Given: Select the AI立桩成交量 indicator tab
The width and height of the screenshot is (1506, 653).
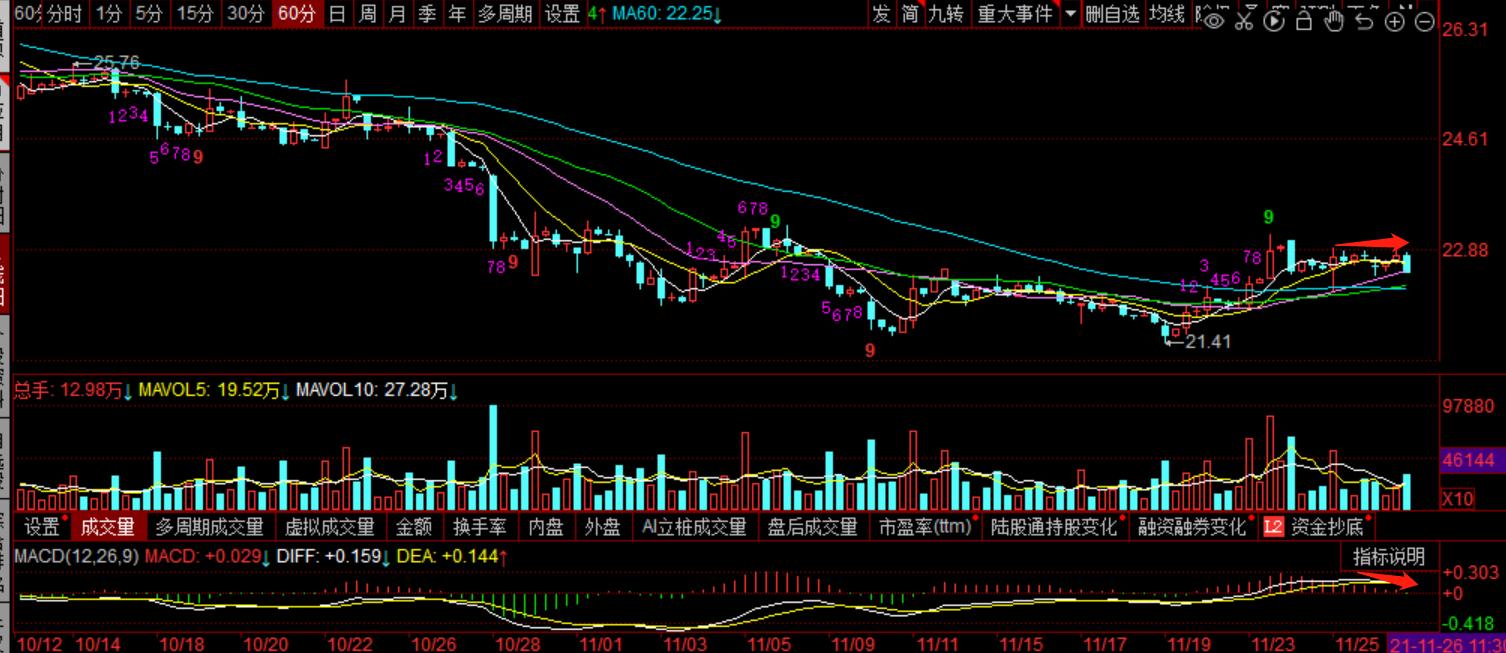Looking at the screenshot, I should 695,527.
